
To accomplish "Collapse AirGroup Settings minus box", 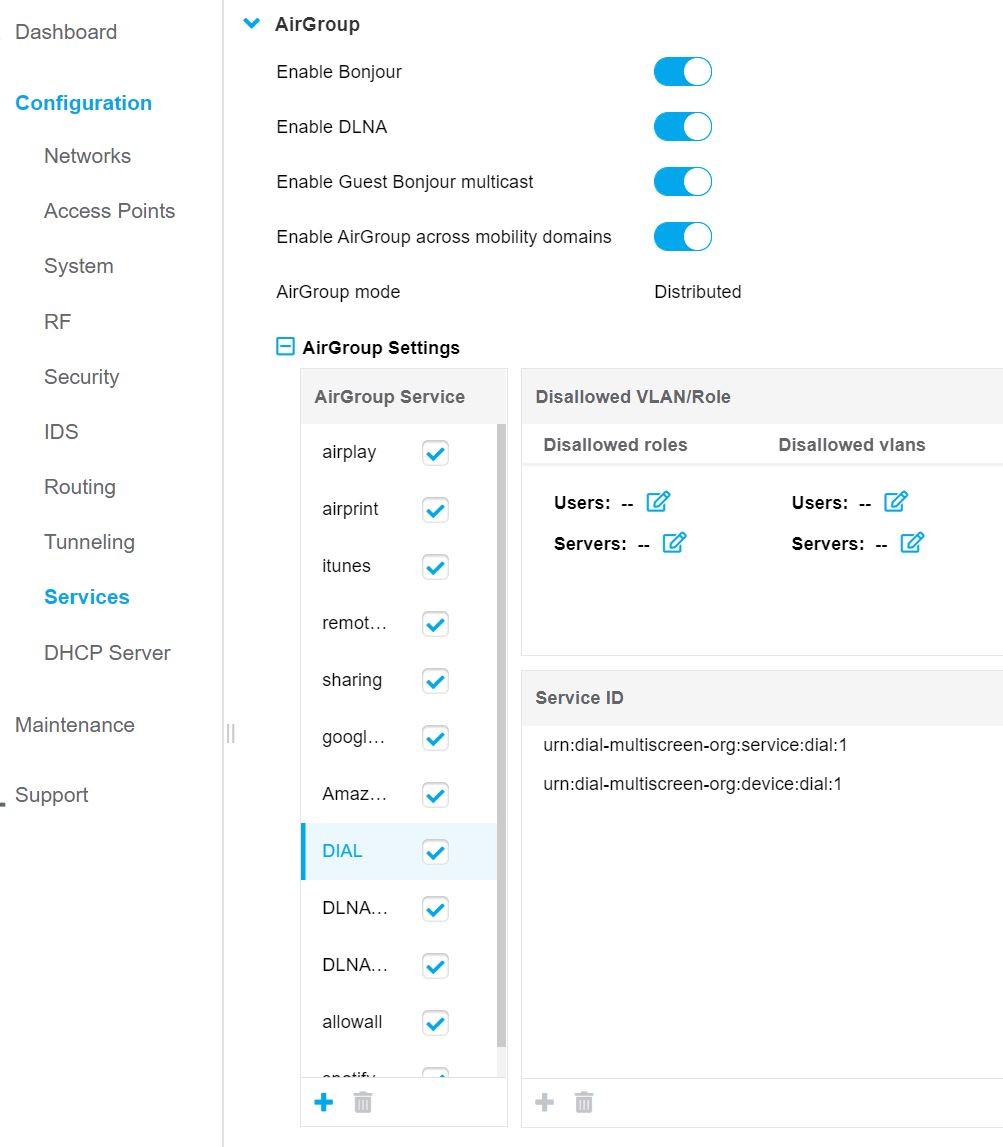I will (285, 346).
